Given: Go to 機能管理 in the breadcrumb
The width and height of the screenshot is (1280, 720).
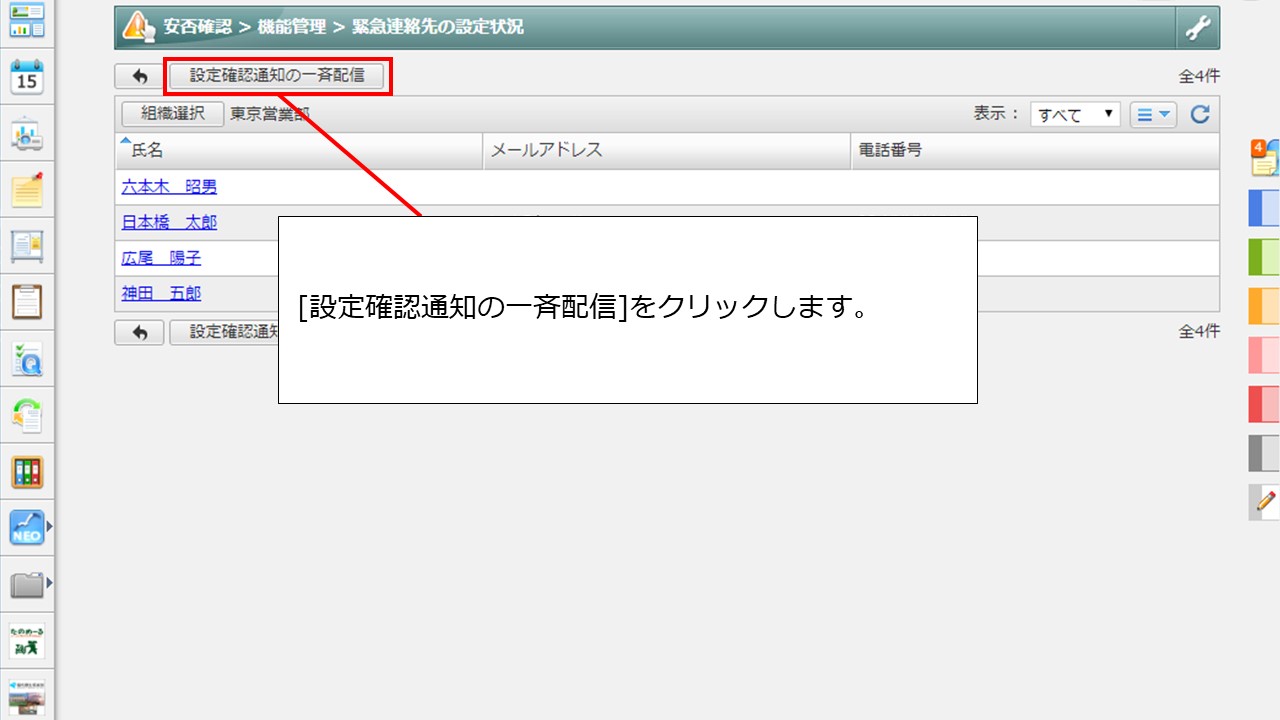Looking at the screenshot, I should click(292, 28).
